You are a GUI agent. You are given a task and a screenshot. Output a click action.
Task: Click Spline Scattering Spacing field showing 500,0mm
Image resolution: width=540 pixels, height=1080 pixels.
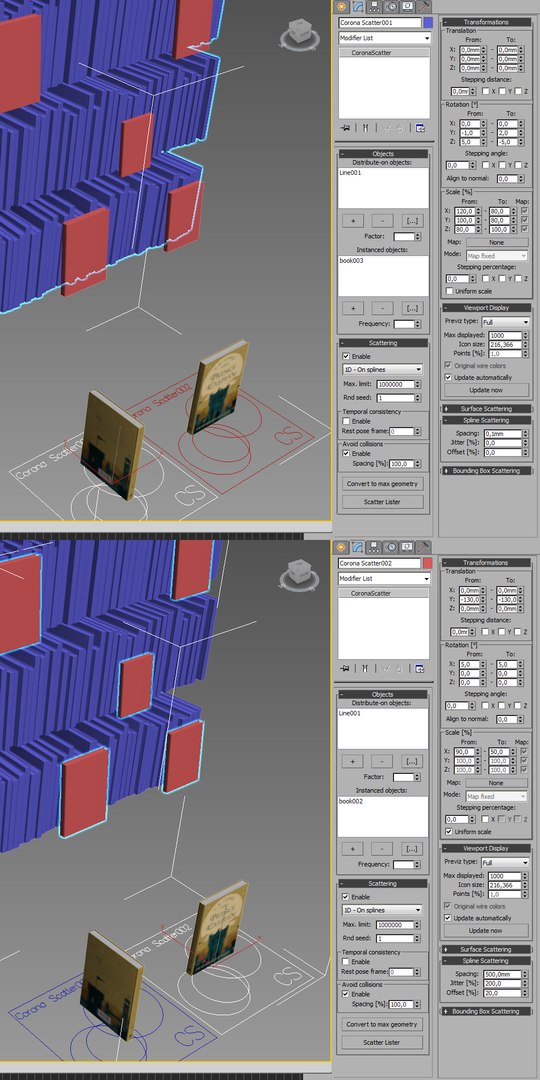click(503, 974)
